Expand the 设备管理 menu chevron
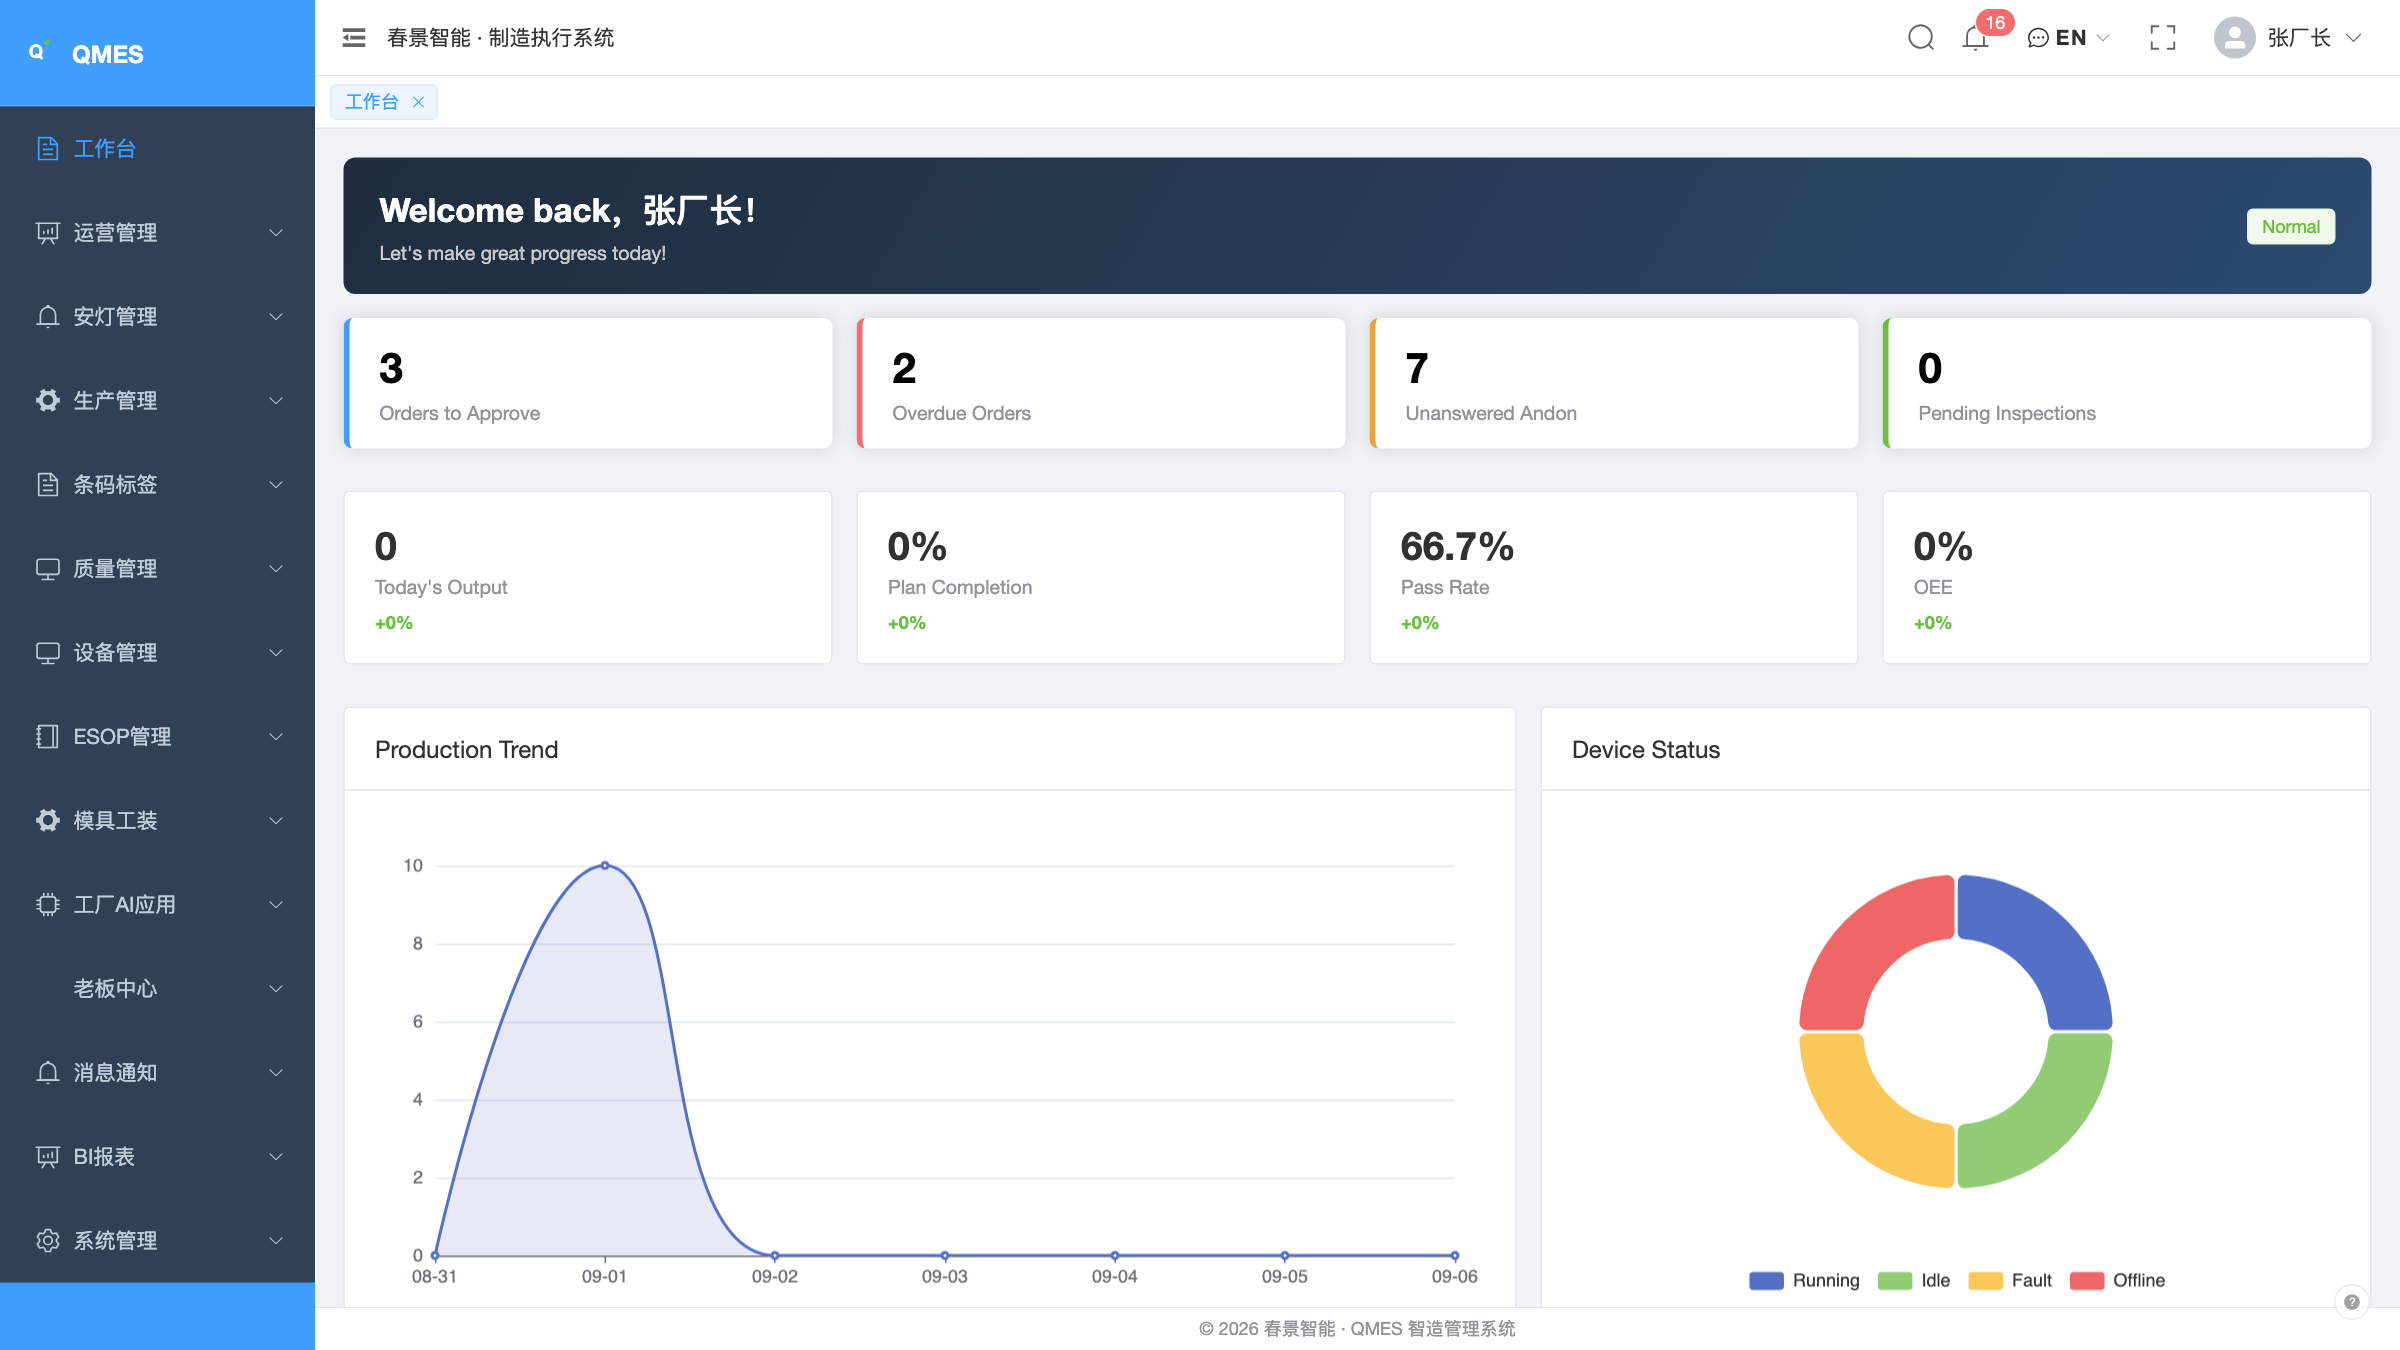The image size is (2400, 1350). [276, 653]
